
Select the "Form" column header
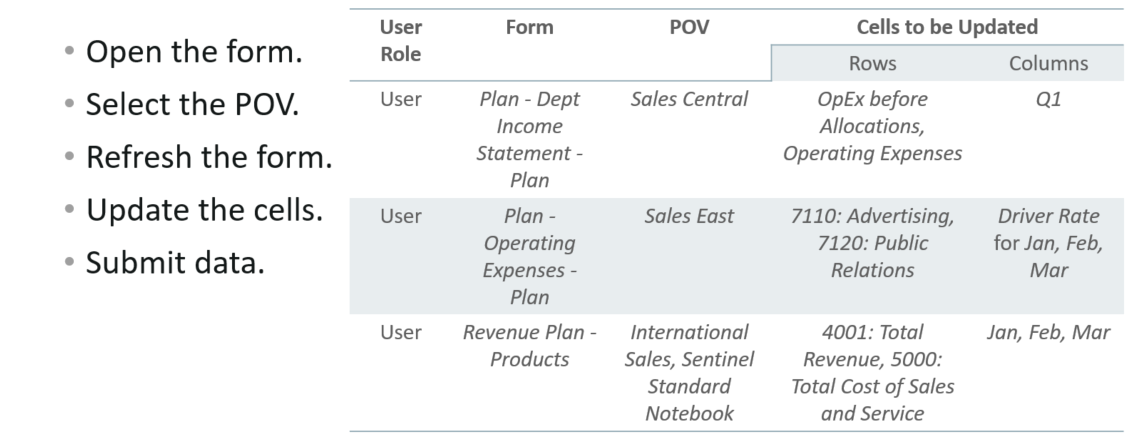pos(546,27)
